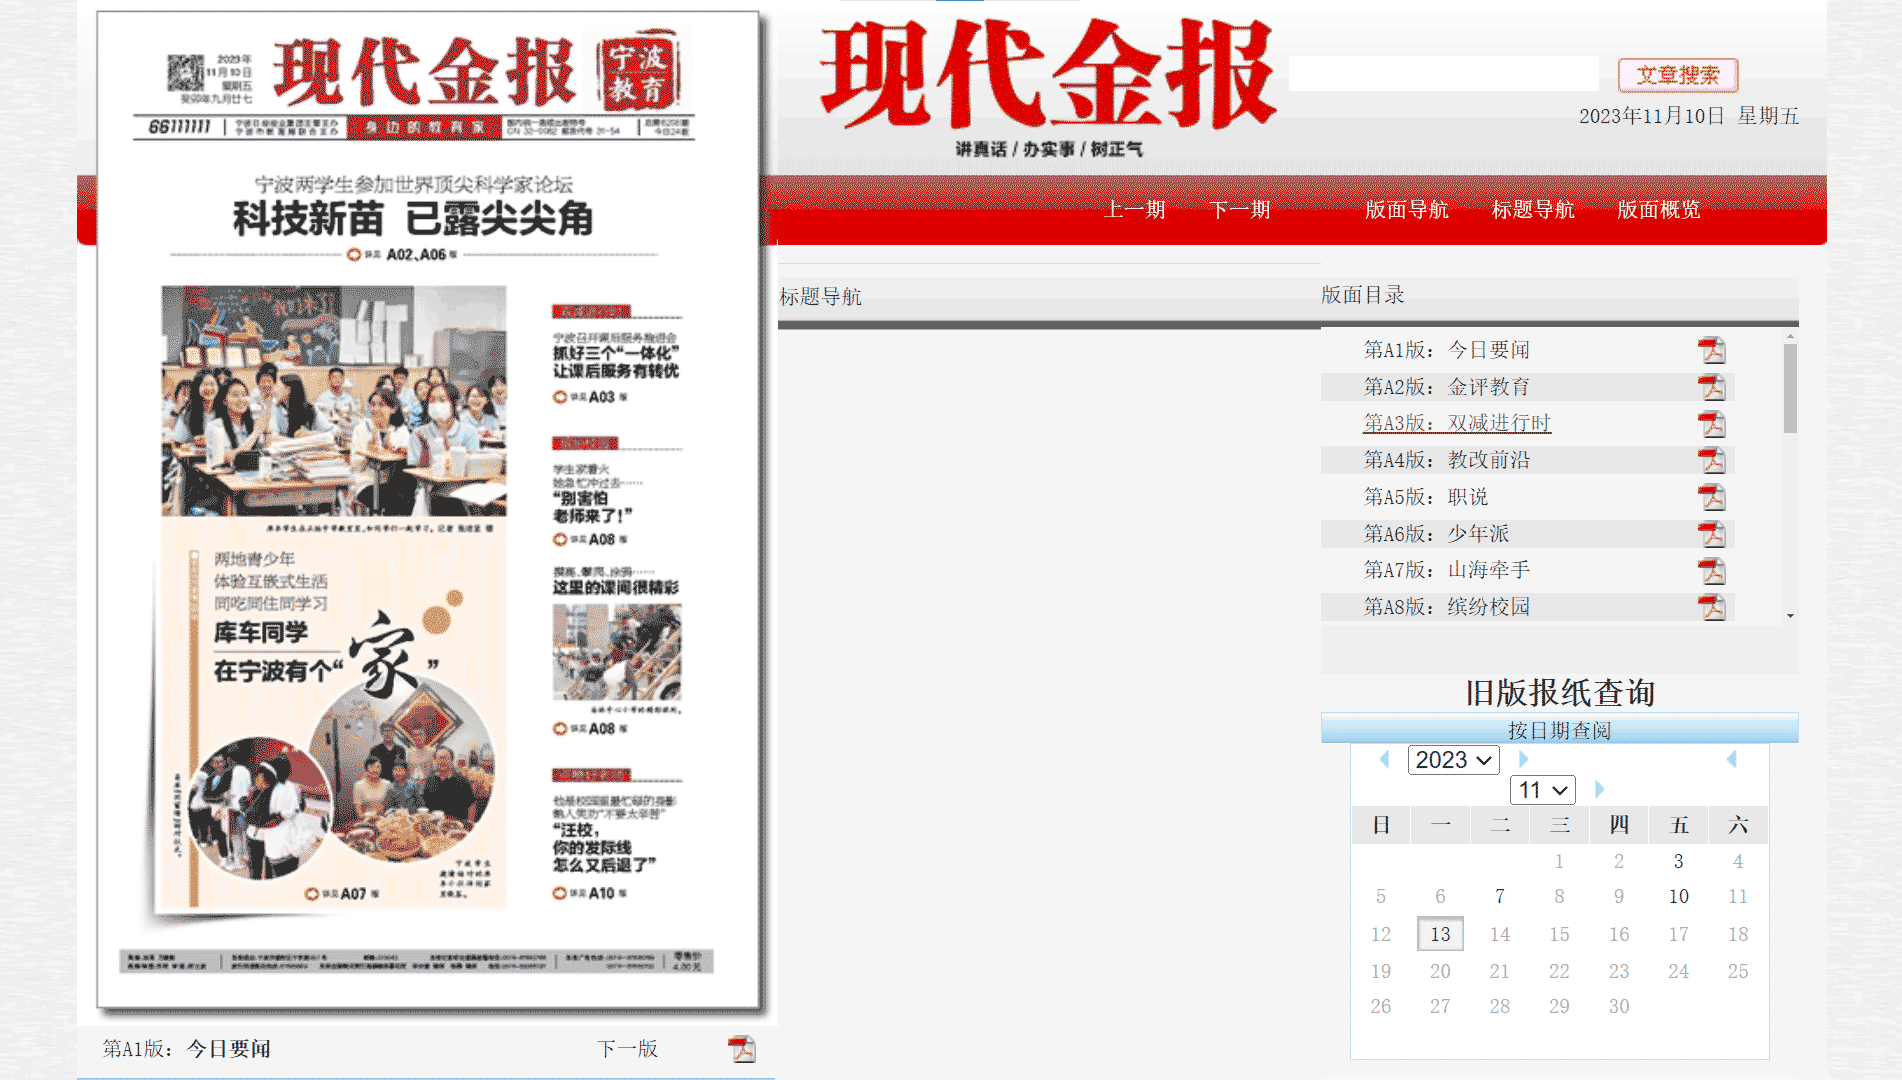Screen dimensions: 1902x1080
Task: Open 第A8版：缤纷校园 link
Action: (x=1447, y=607)
